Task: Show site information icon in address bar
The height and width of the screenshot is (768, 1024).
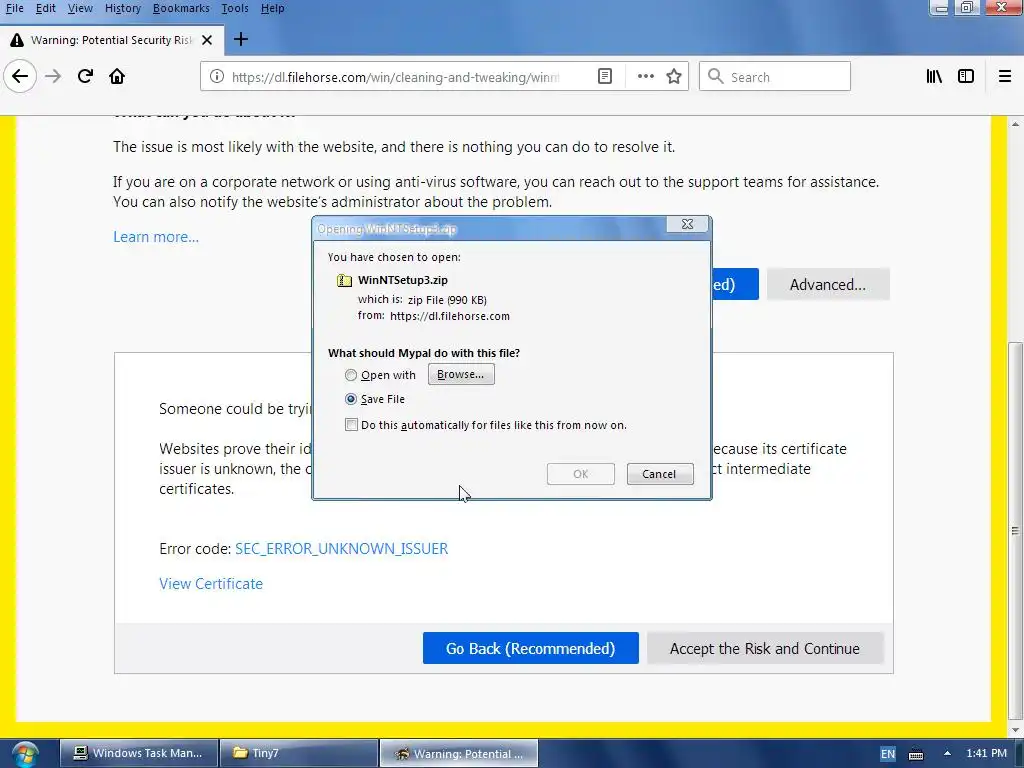Action: coord(216,76)
